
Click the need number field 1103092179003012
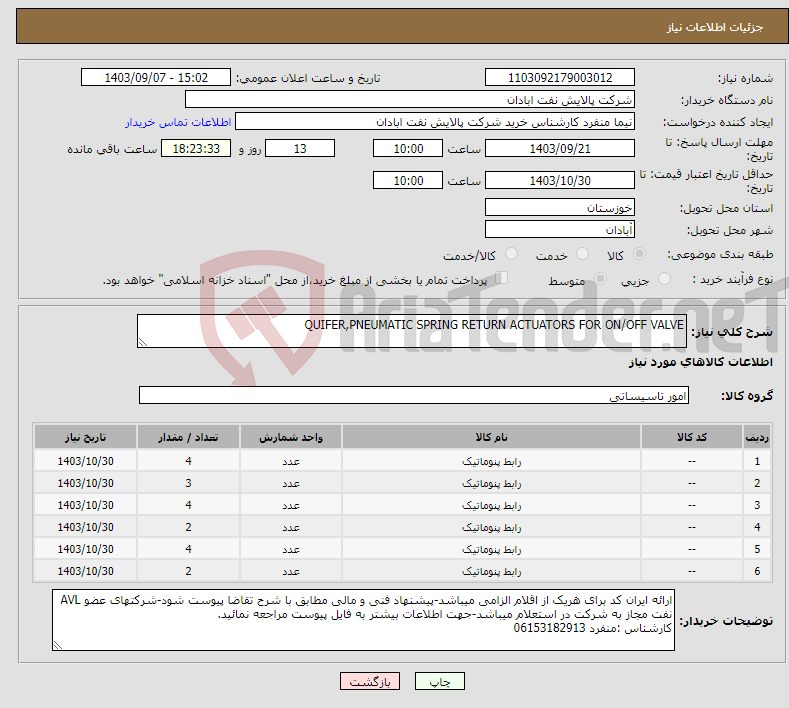click(560, 77)
